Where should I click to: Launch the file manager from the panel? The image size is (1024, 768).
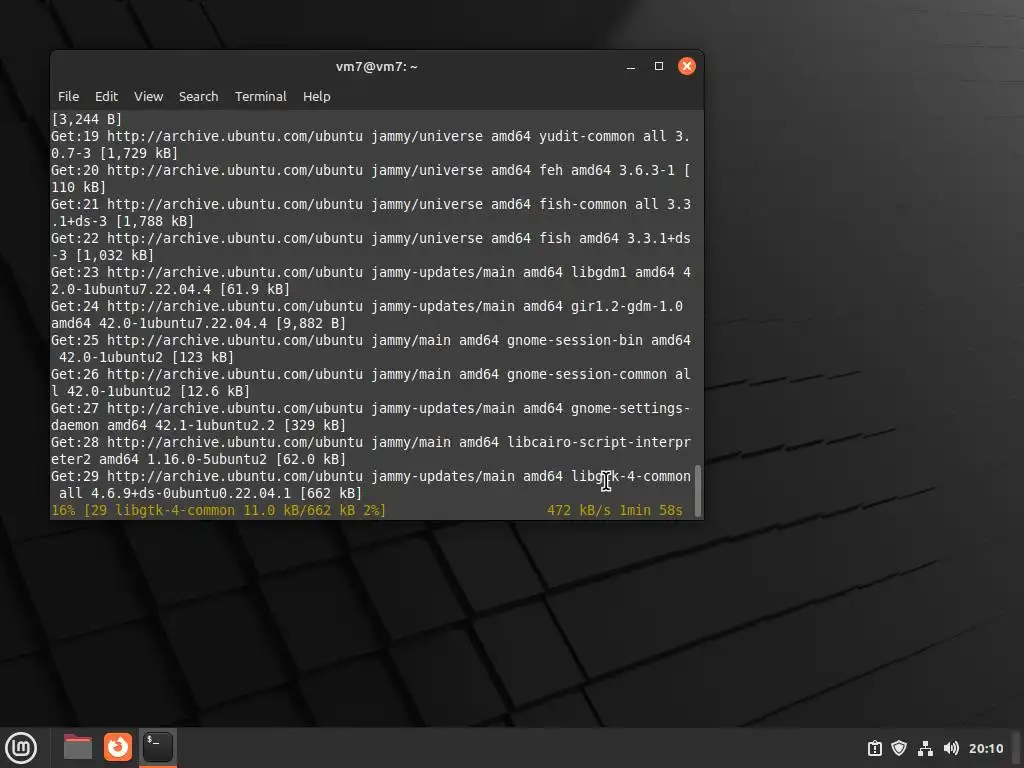point(78,747)
